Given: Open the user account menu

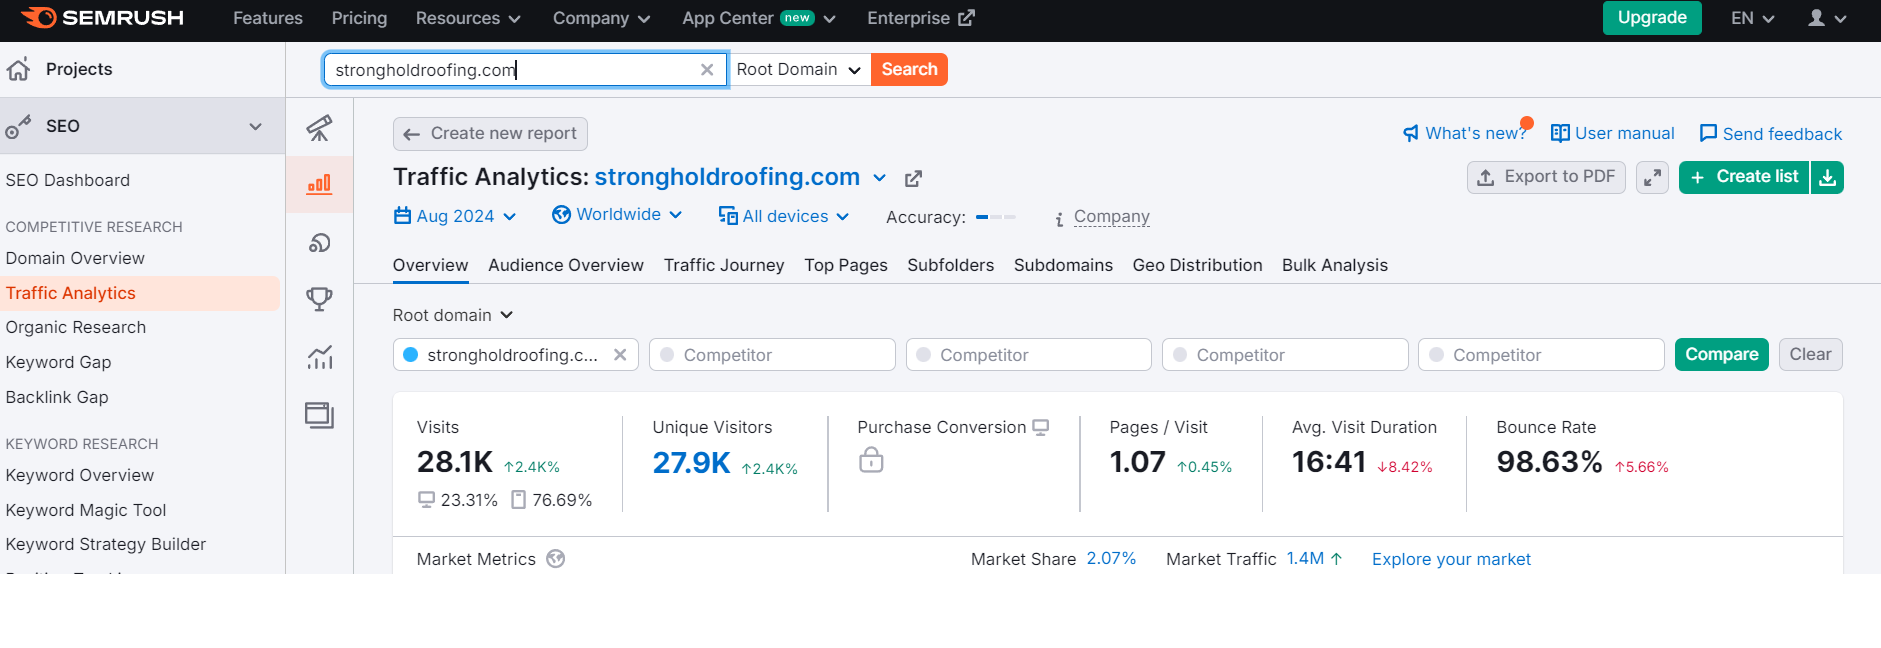Looking at the screenshot, I should click(x=1827, y=18).
